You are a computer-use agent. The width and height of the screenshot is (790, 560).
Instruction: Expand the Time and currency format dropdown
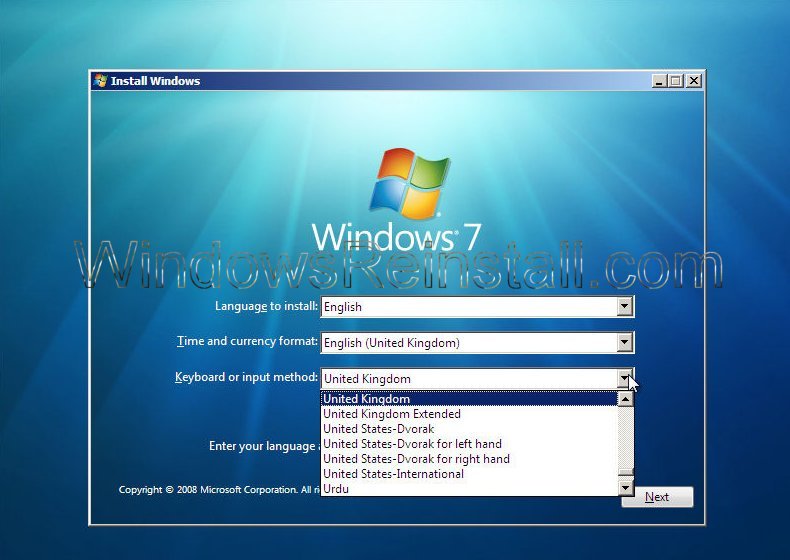click(625, 343)
